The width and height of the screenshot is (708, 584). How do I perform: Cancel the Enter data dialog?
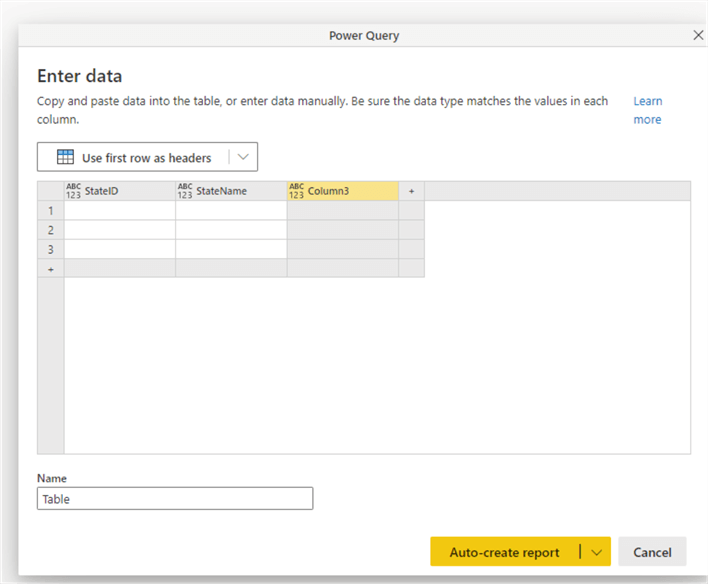pyautogui.click(x=652, y=552)
